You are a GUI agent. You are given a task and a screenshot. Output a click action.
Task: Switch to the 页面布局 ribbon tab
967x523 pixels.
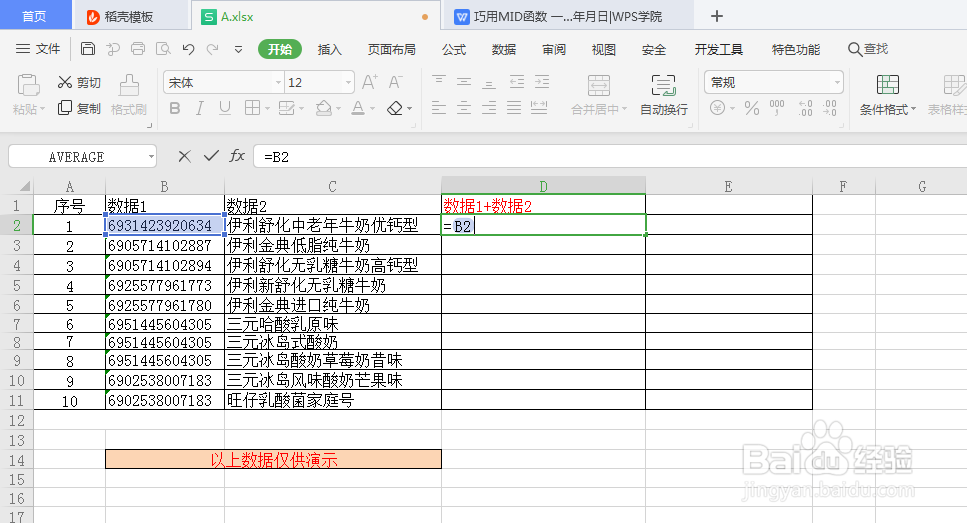pyautogui.click(x=392, y=49)
